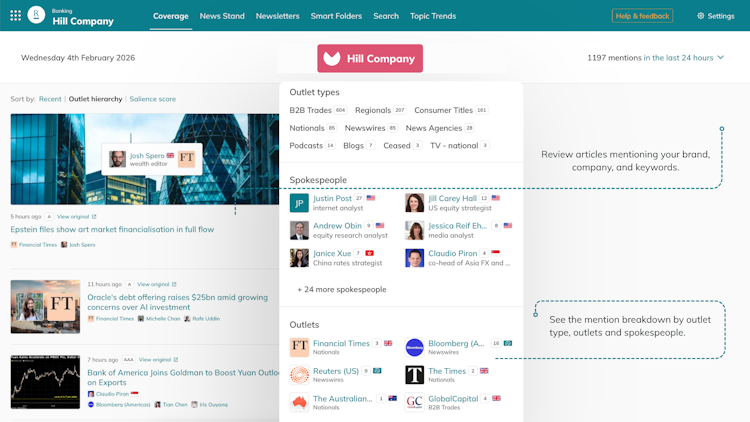750x422 pixels.
Task: Click the Financial Times logo under Outlets
Action: point(299,347)
